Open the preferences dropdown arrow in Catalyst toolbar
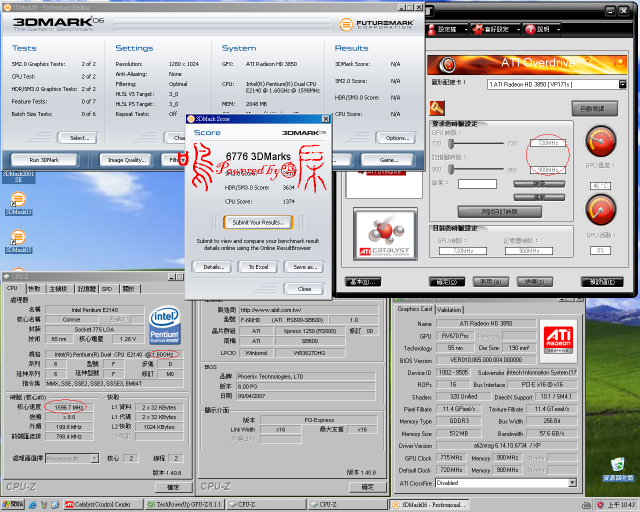Viewport: 640px width, 512px height. [518, 29]
